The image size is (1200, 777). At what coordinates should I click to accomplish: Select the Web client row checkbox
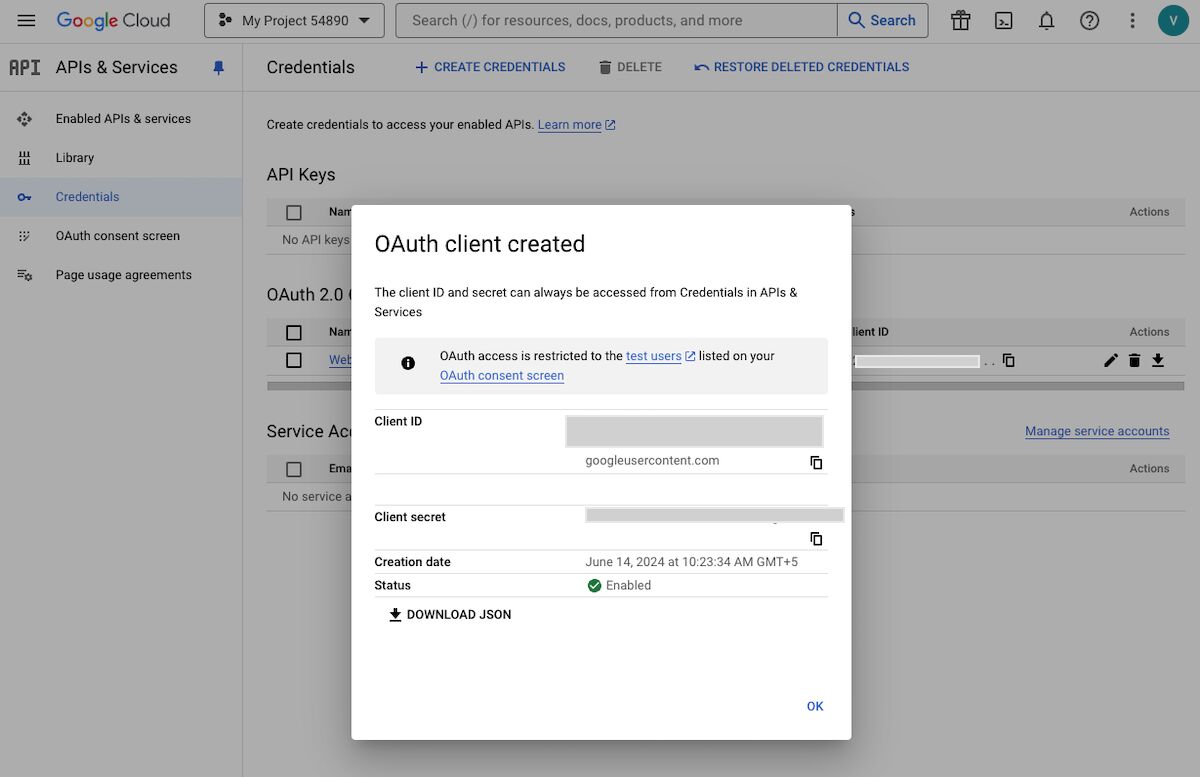point(293,360)
